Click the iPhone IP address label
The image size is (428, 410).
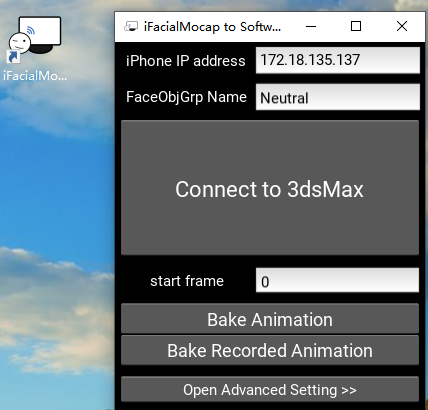(x=186, y=61)
